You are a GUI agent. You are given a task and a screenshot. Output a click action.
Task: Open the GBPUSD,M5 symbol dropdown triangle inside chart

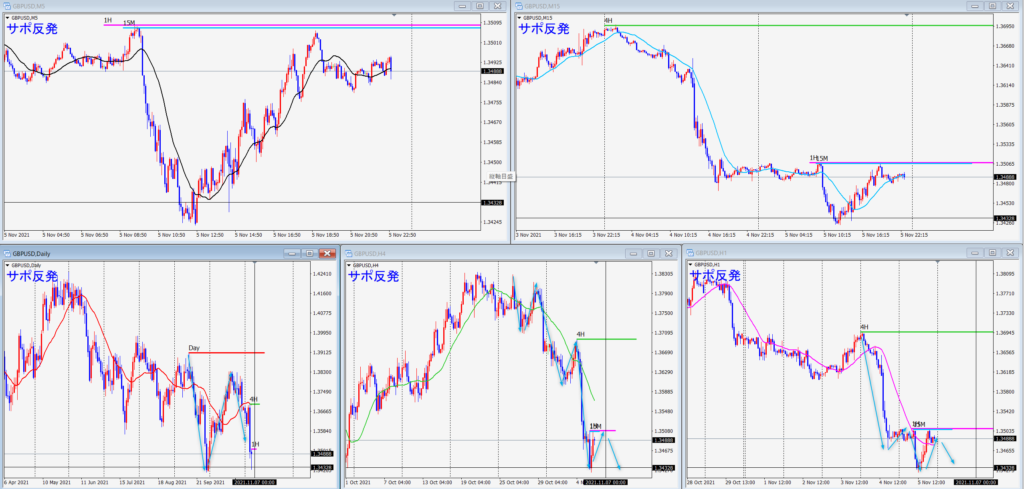[7, 18]
